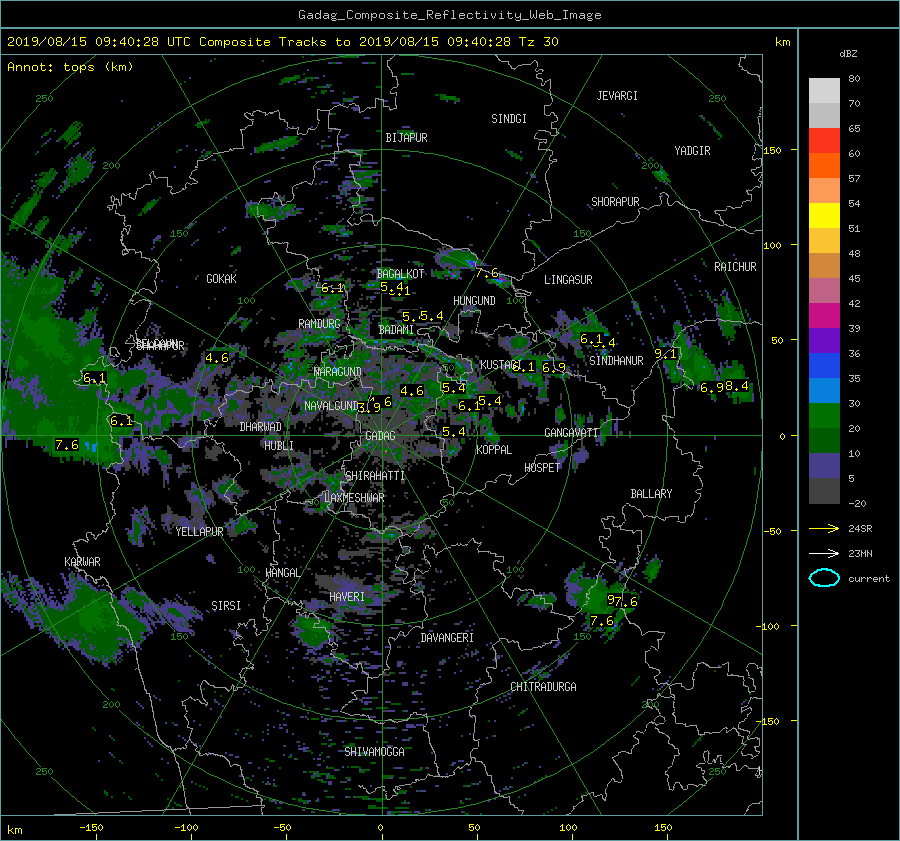
Task: Click the KARWAR city label
Action: [82, 562]
